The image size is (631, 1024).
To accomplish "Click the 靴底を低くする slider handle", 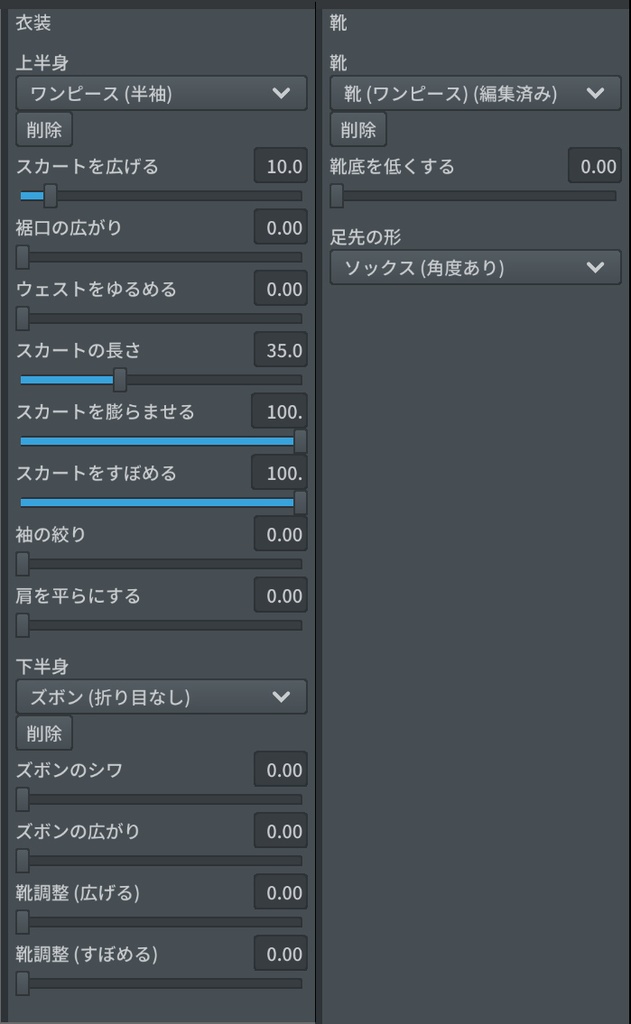I will (337, 196).
